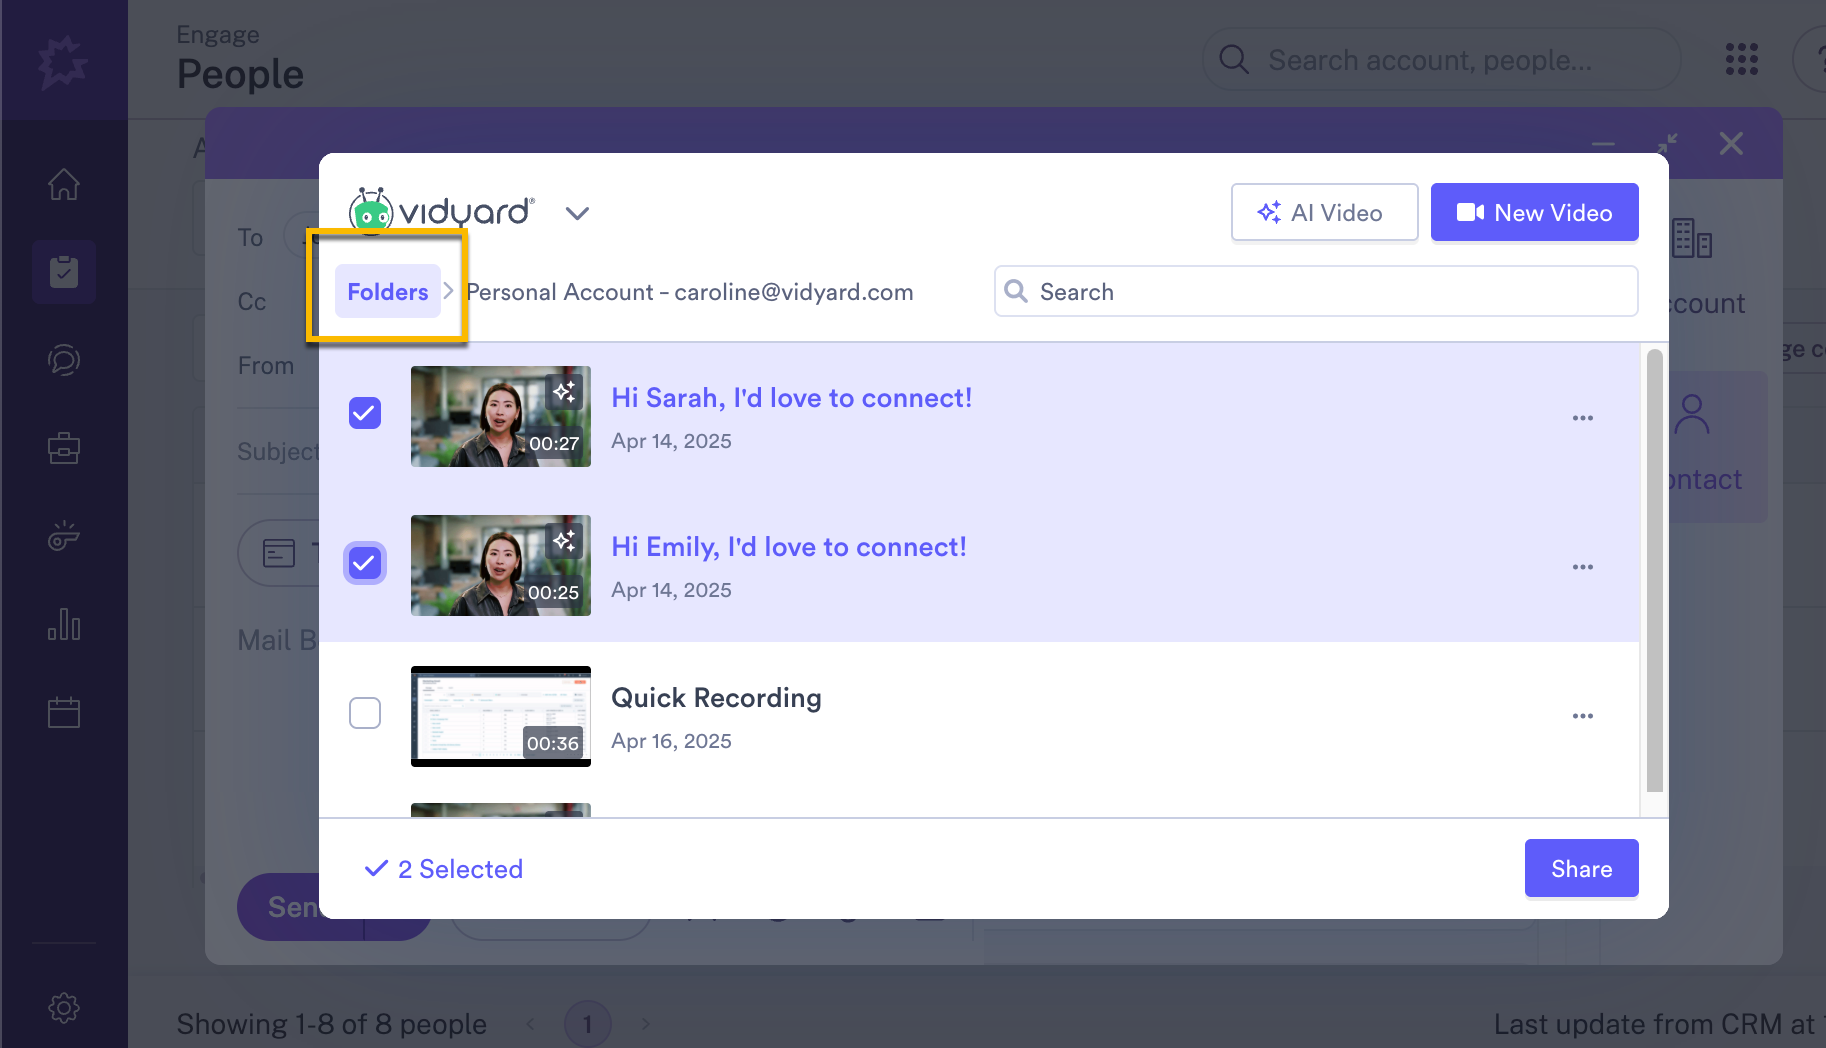
Task: Expand the Vidyard account dropdown chevron
Action: pyautogui.click(x=577, y=213)
